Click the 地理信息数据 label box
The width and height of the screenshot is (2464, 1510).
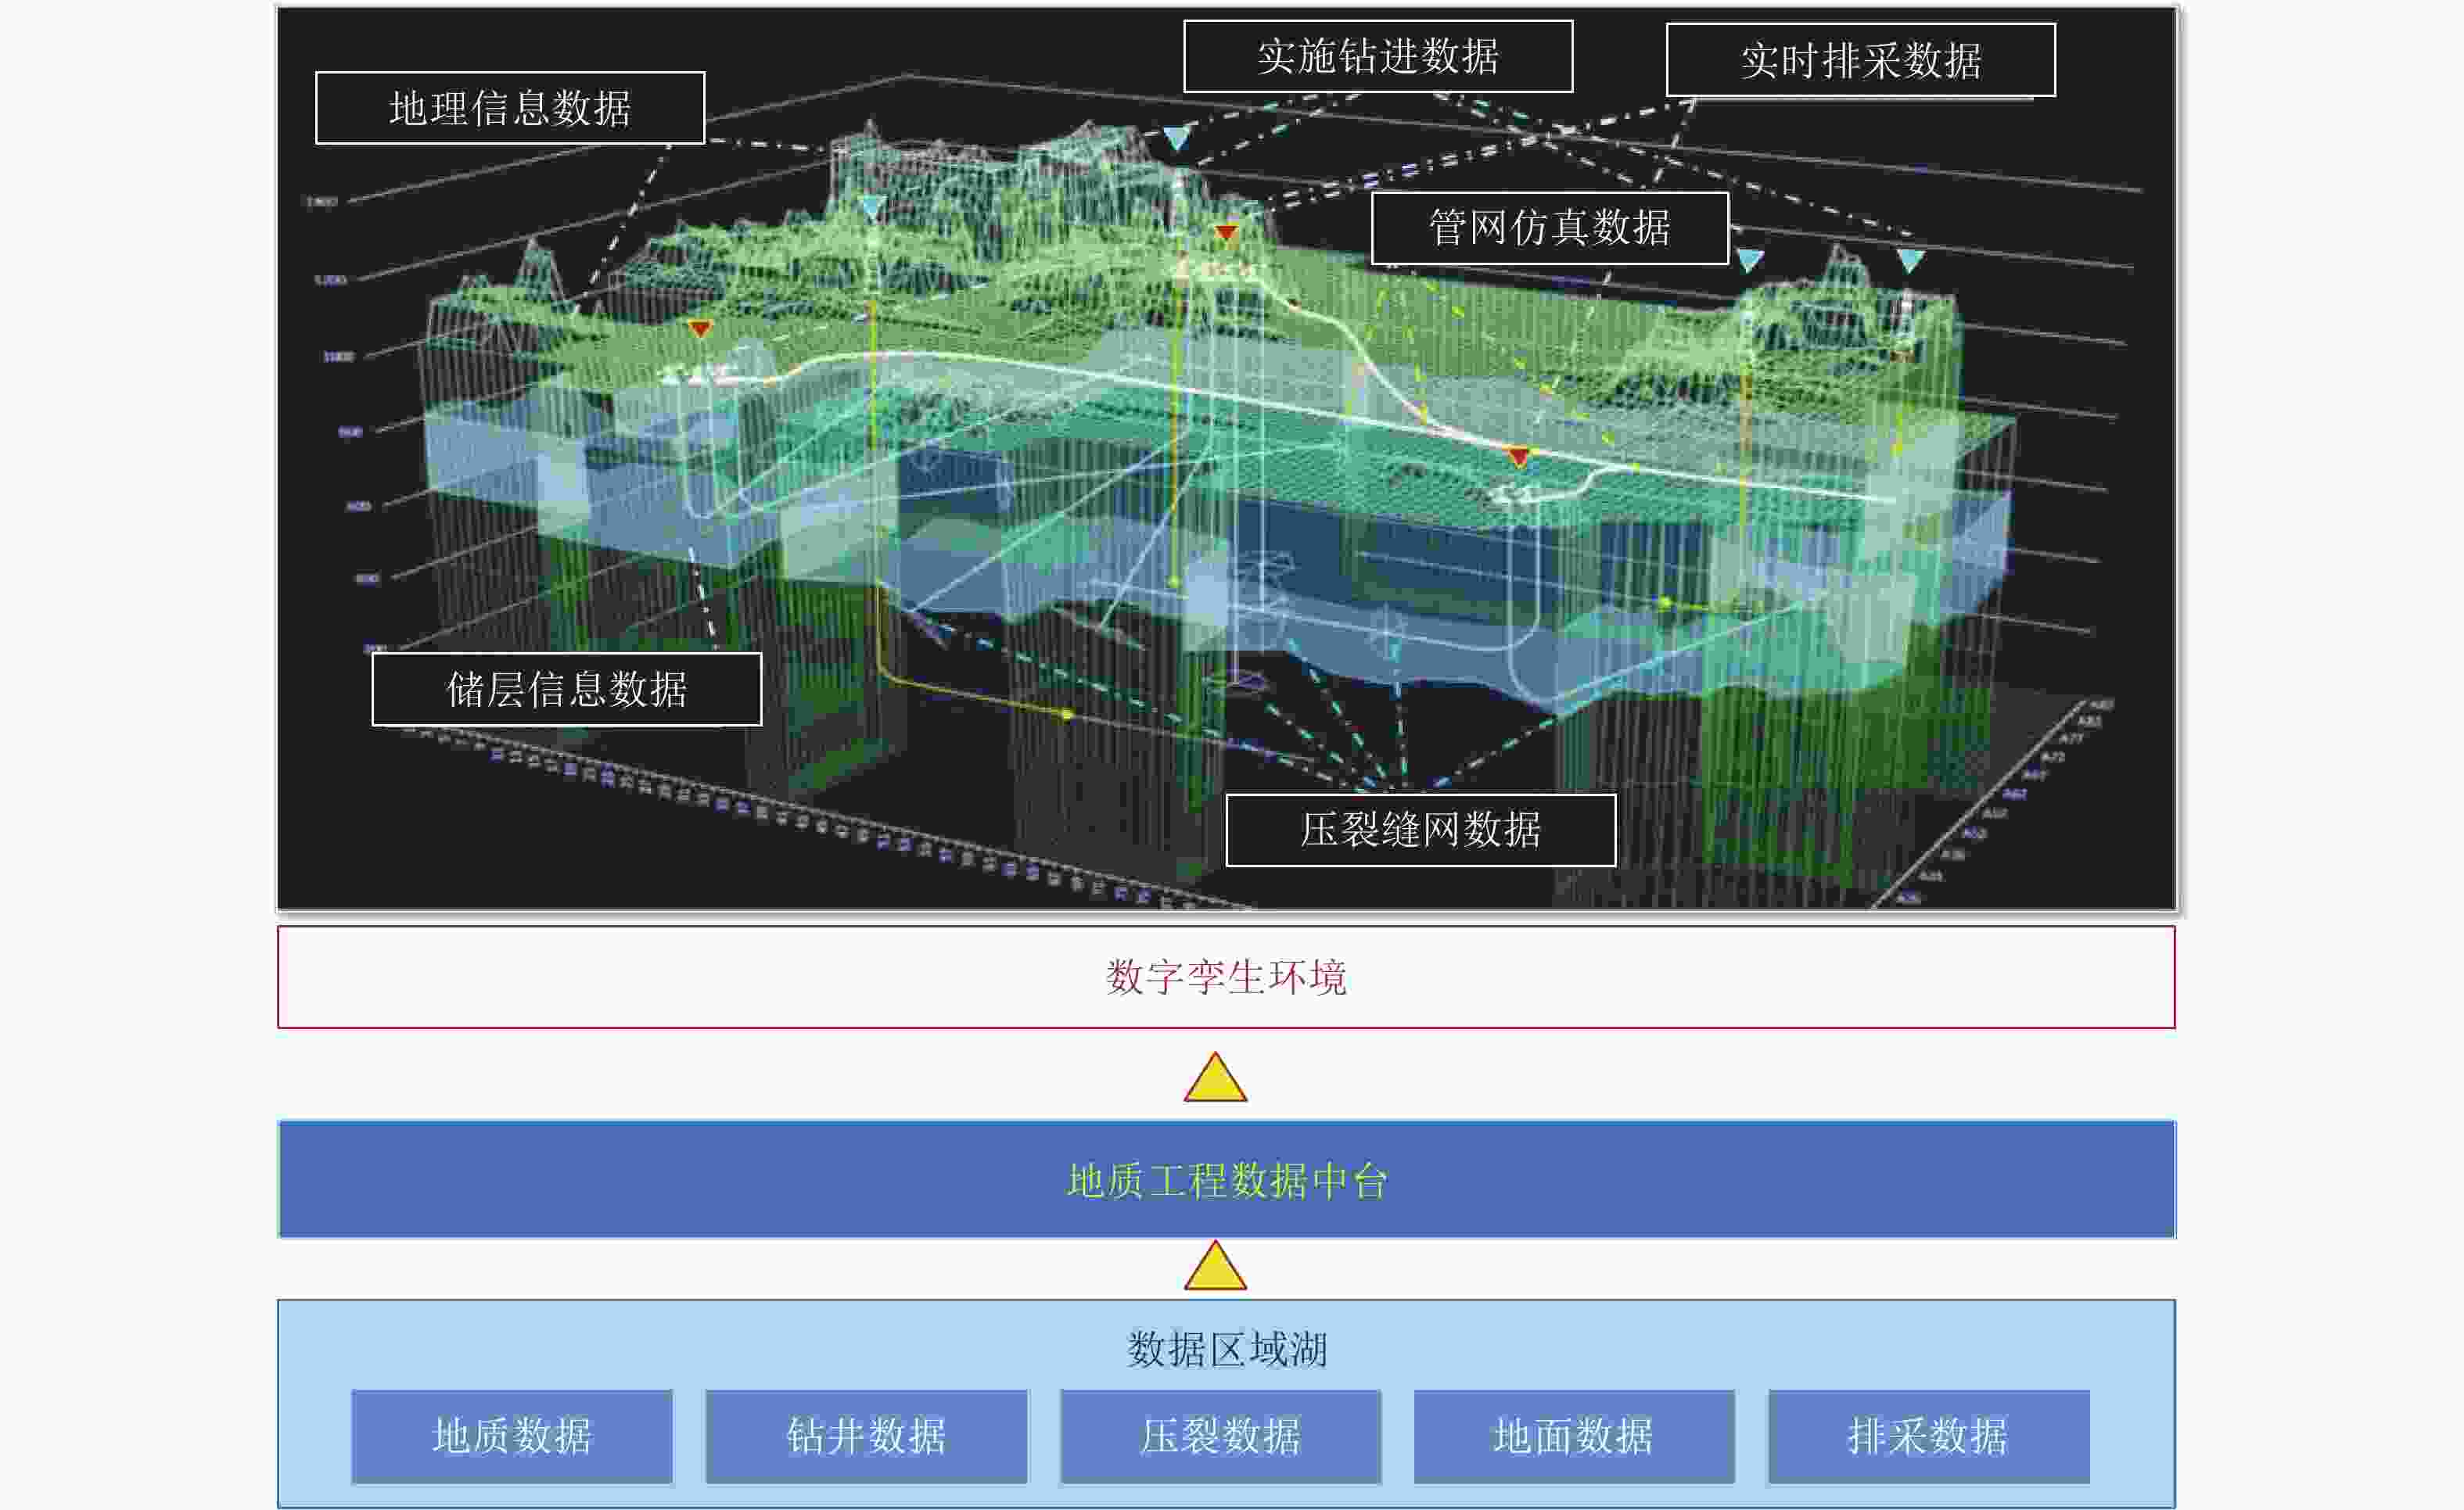point(510,108)
